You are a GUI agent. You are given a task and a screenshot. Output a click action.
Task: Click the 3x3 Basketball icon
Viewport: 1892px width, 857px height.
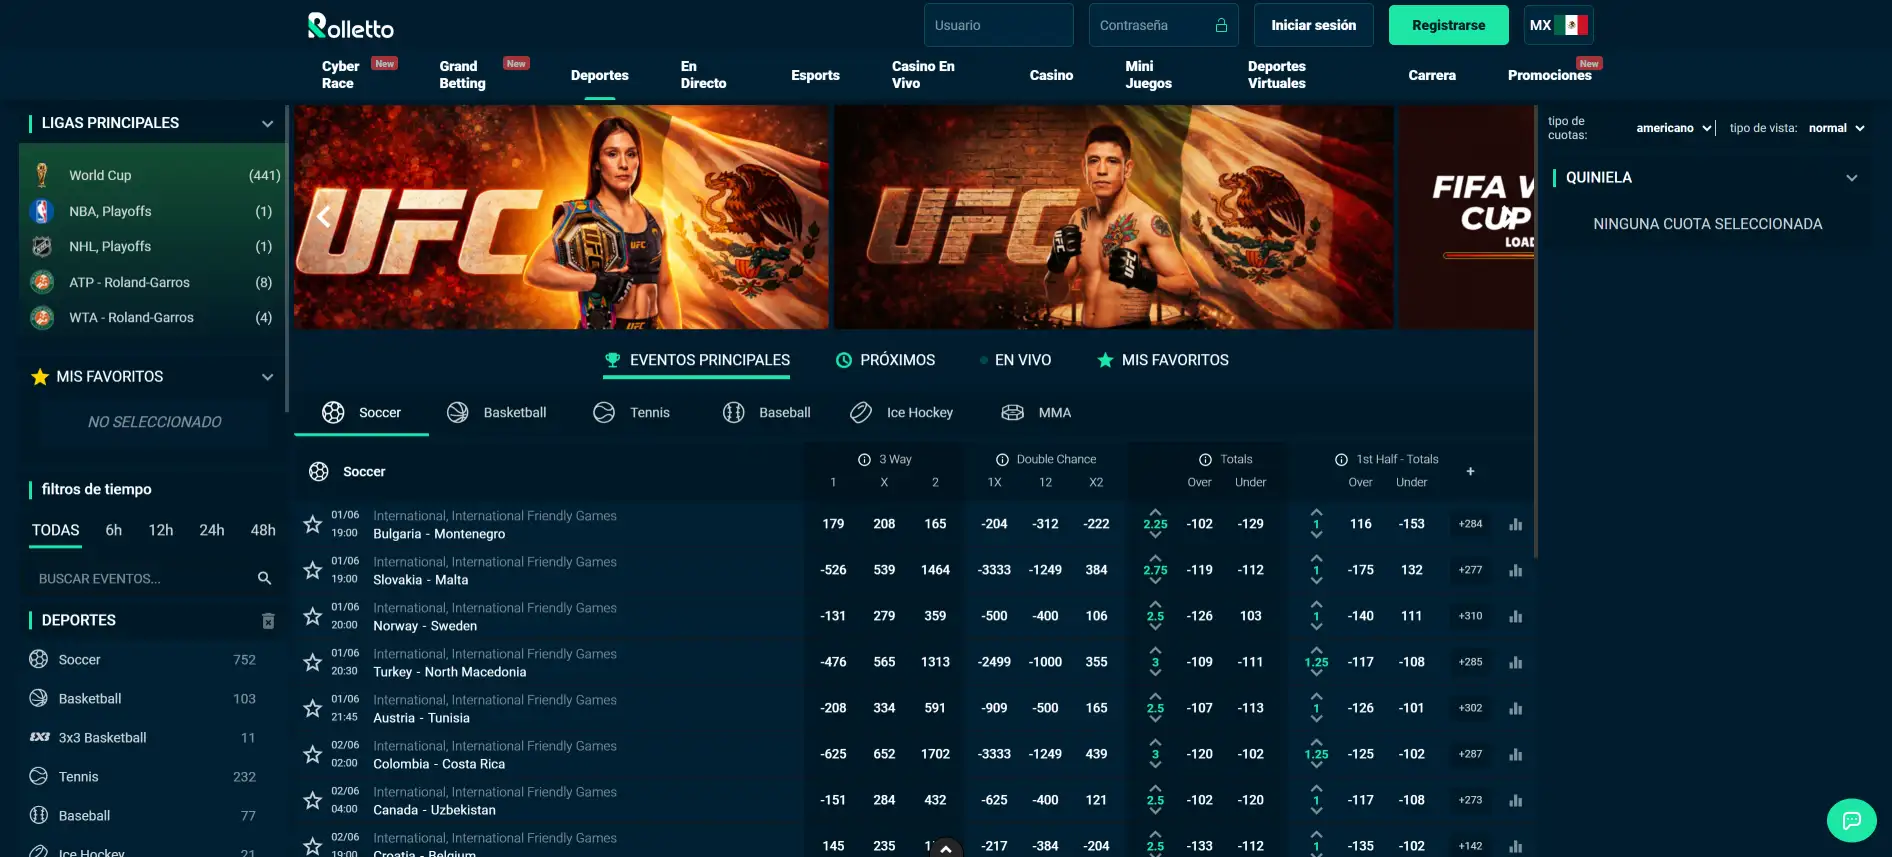pyautogui.click(x=40, y=737)
